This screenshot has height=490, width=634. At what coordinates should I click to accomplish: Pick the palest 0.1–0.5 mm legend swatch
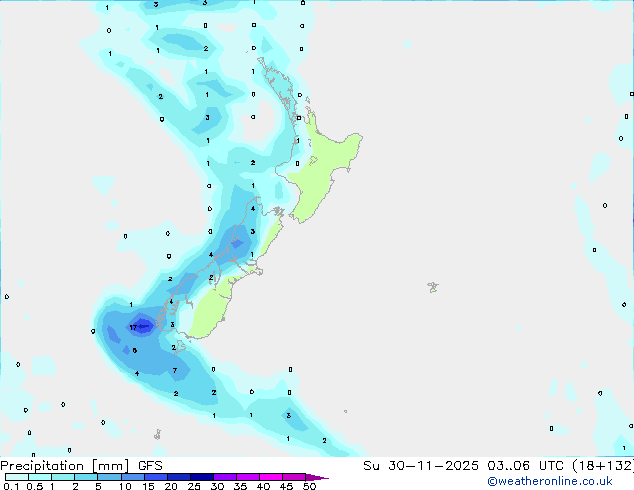click(17, 477)
